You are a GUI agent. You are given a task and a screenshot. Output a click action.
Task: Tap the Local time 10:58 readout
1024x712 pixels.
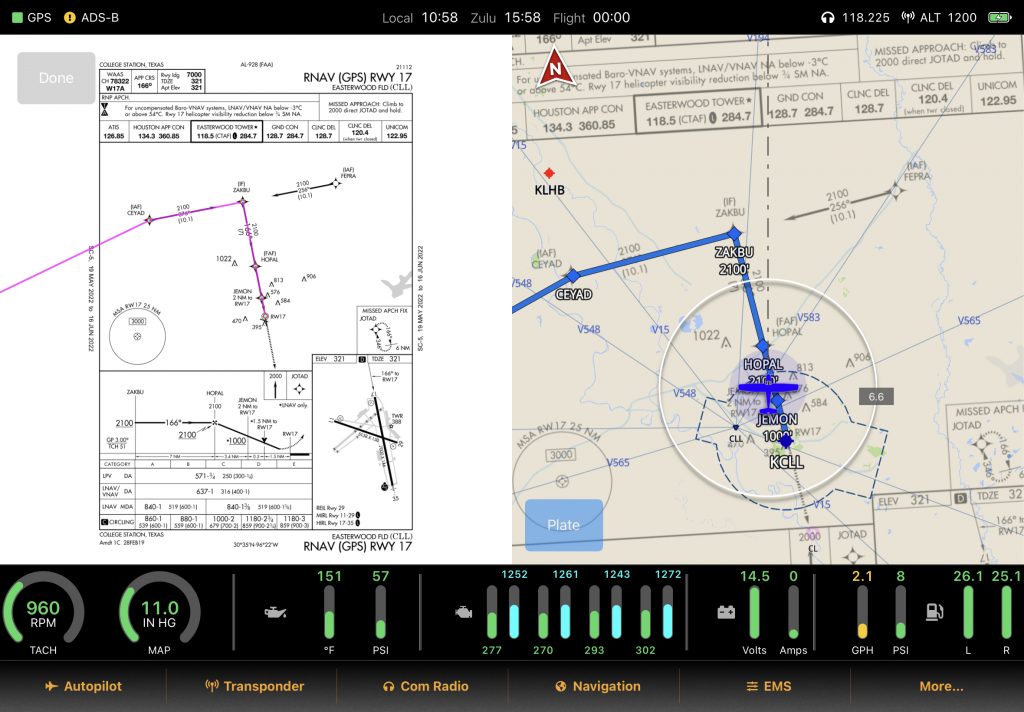(440, 18)
